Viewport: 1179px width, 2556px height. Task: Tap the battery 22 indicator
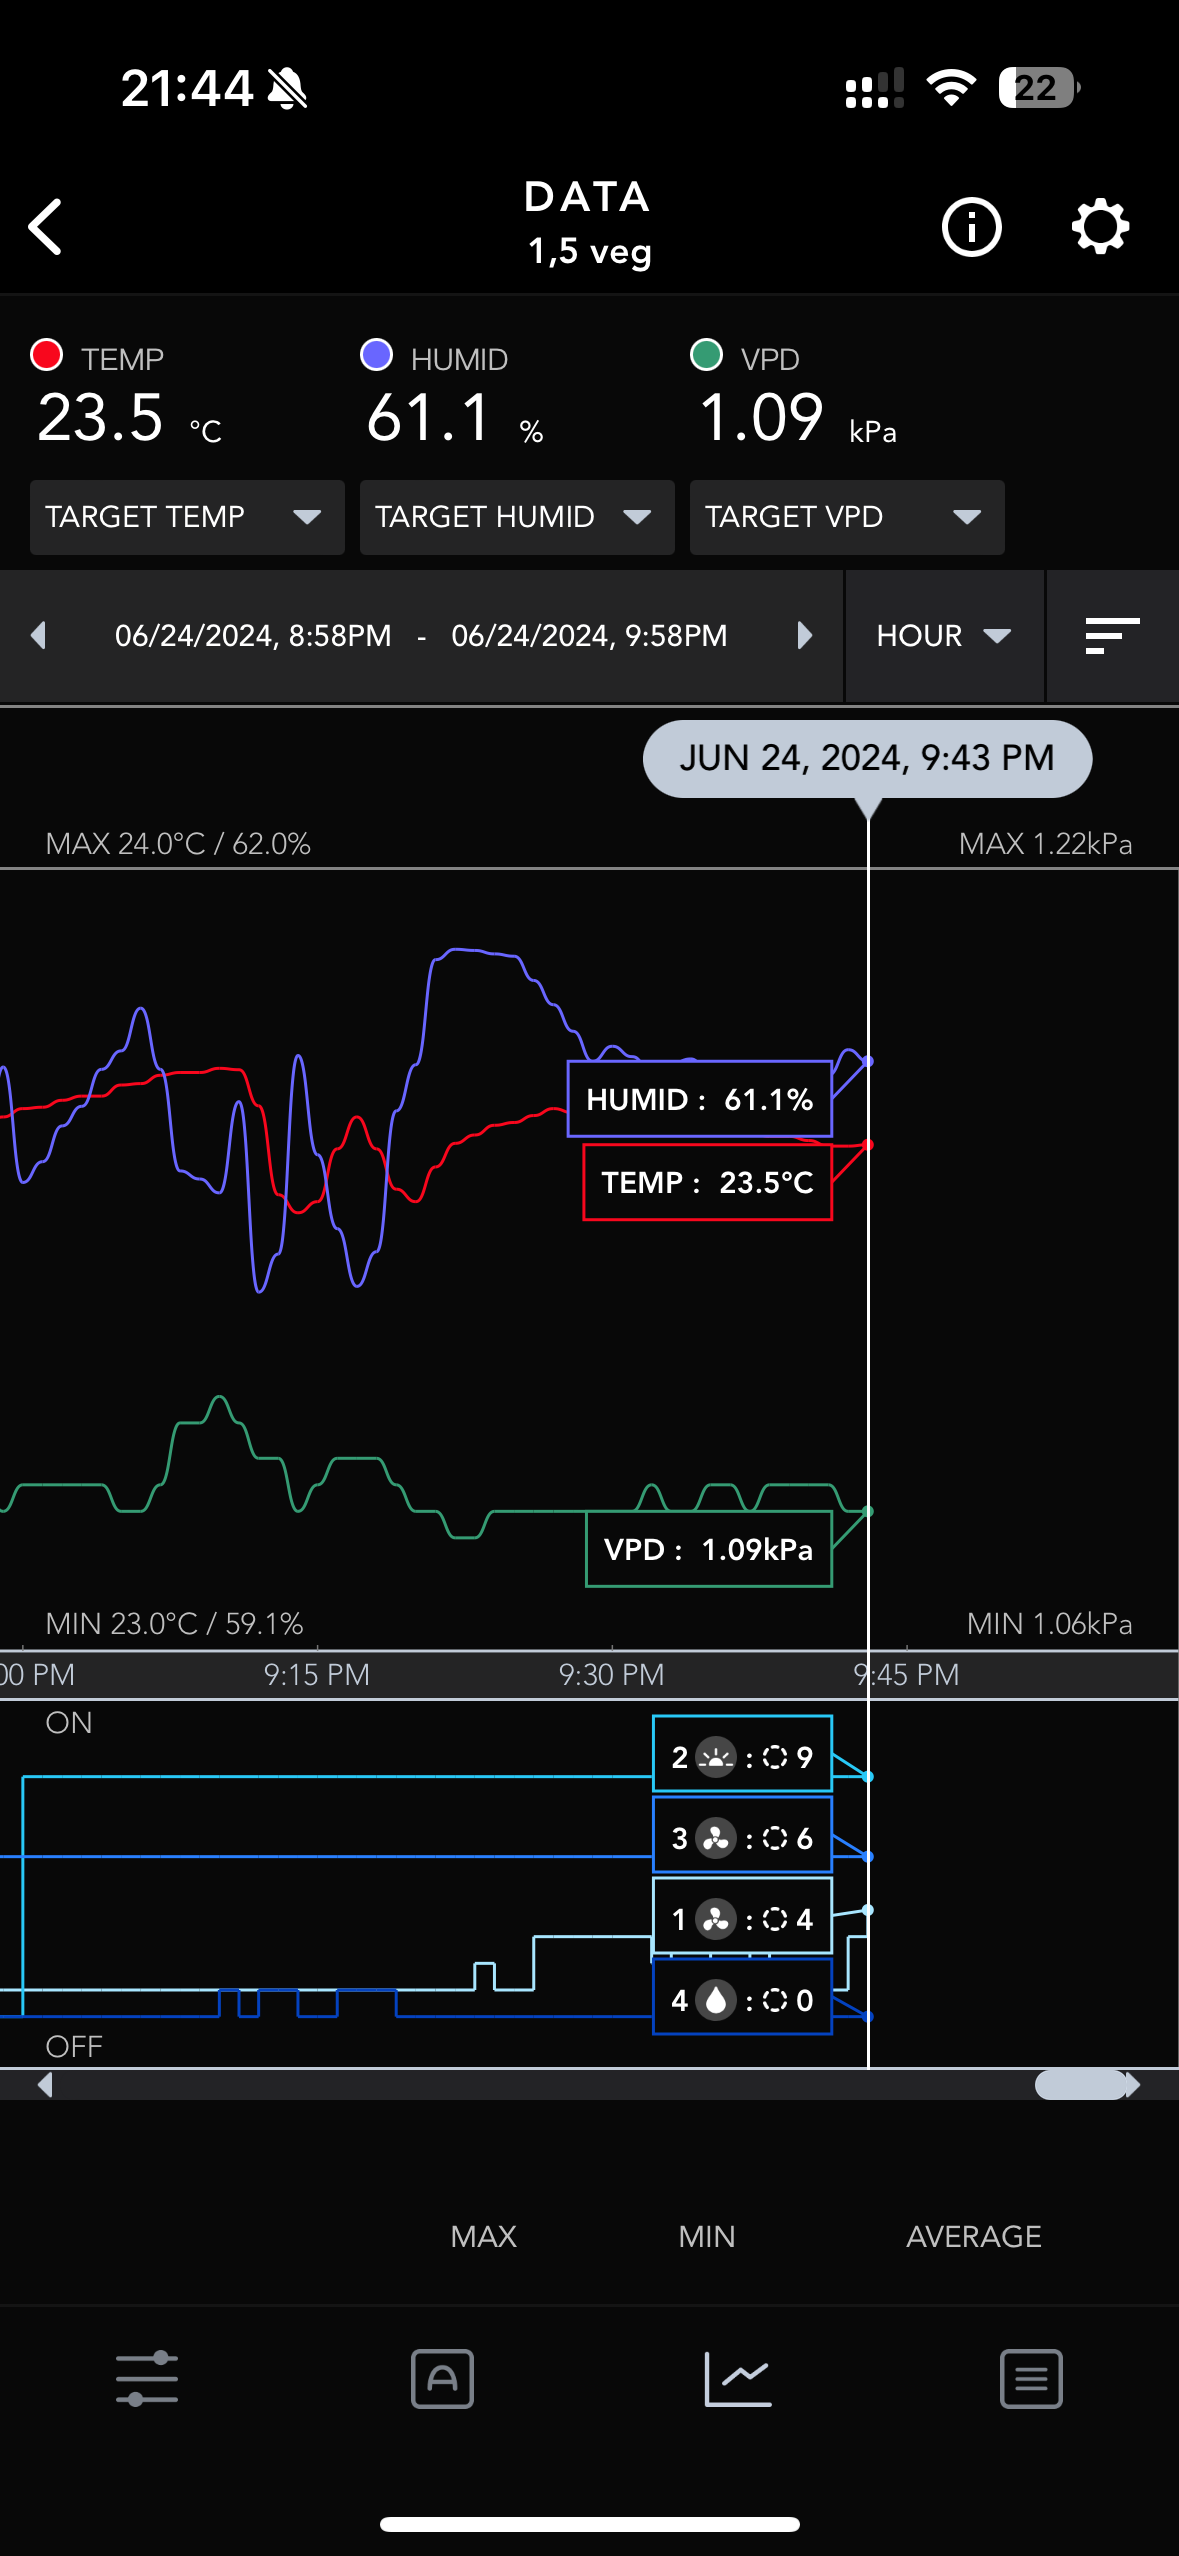[x=1039, y=88]
